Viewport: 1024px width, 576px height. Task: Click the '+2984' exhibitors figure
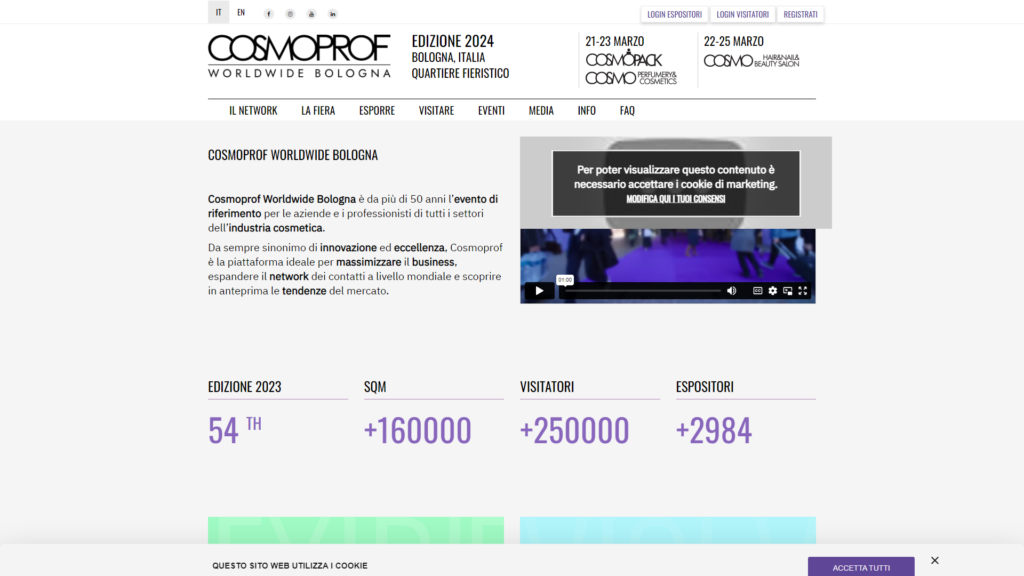(714, 430)
